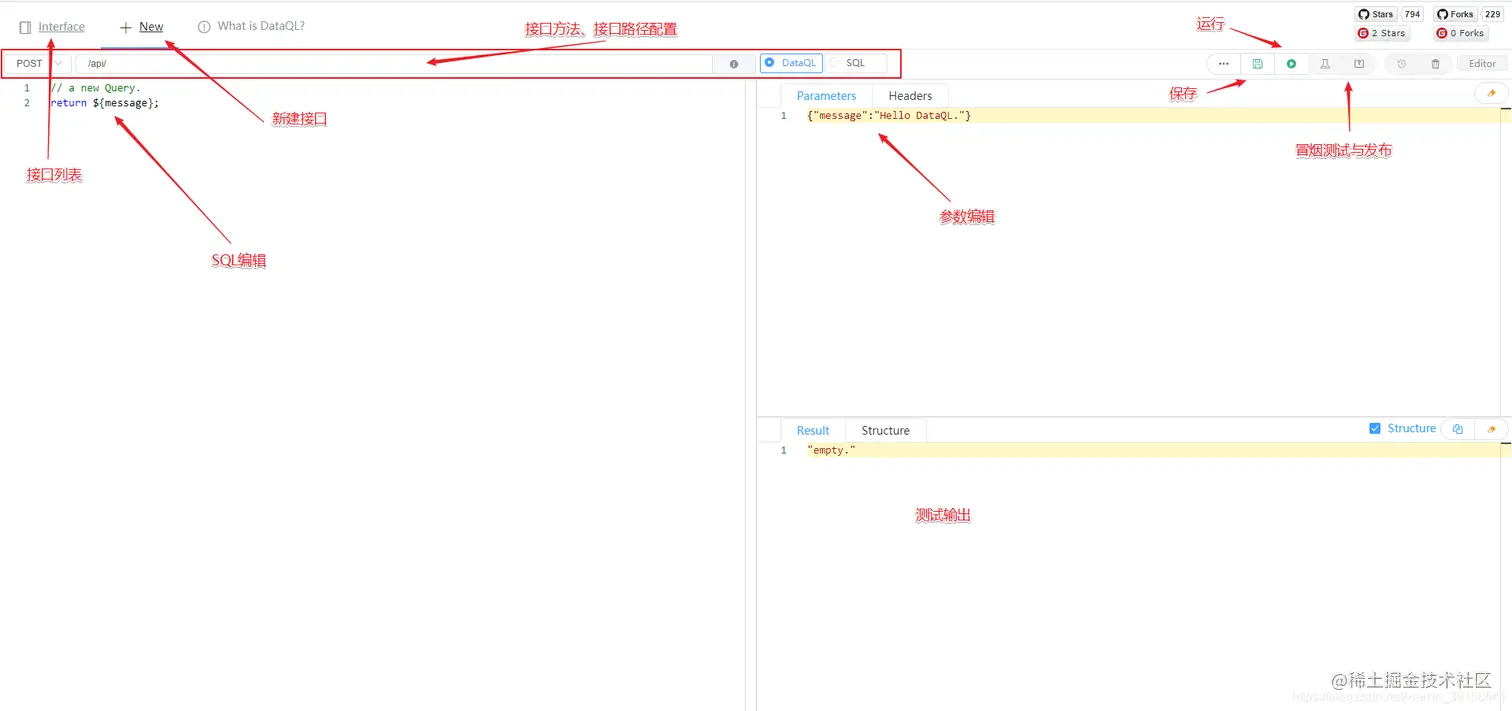Viewport: 1512px width, 711px height.
Task: Click the 794 star count
Action: [x=1411, y=14]
